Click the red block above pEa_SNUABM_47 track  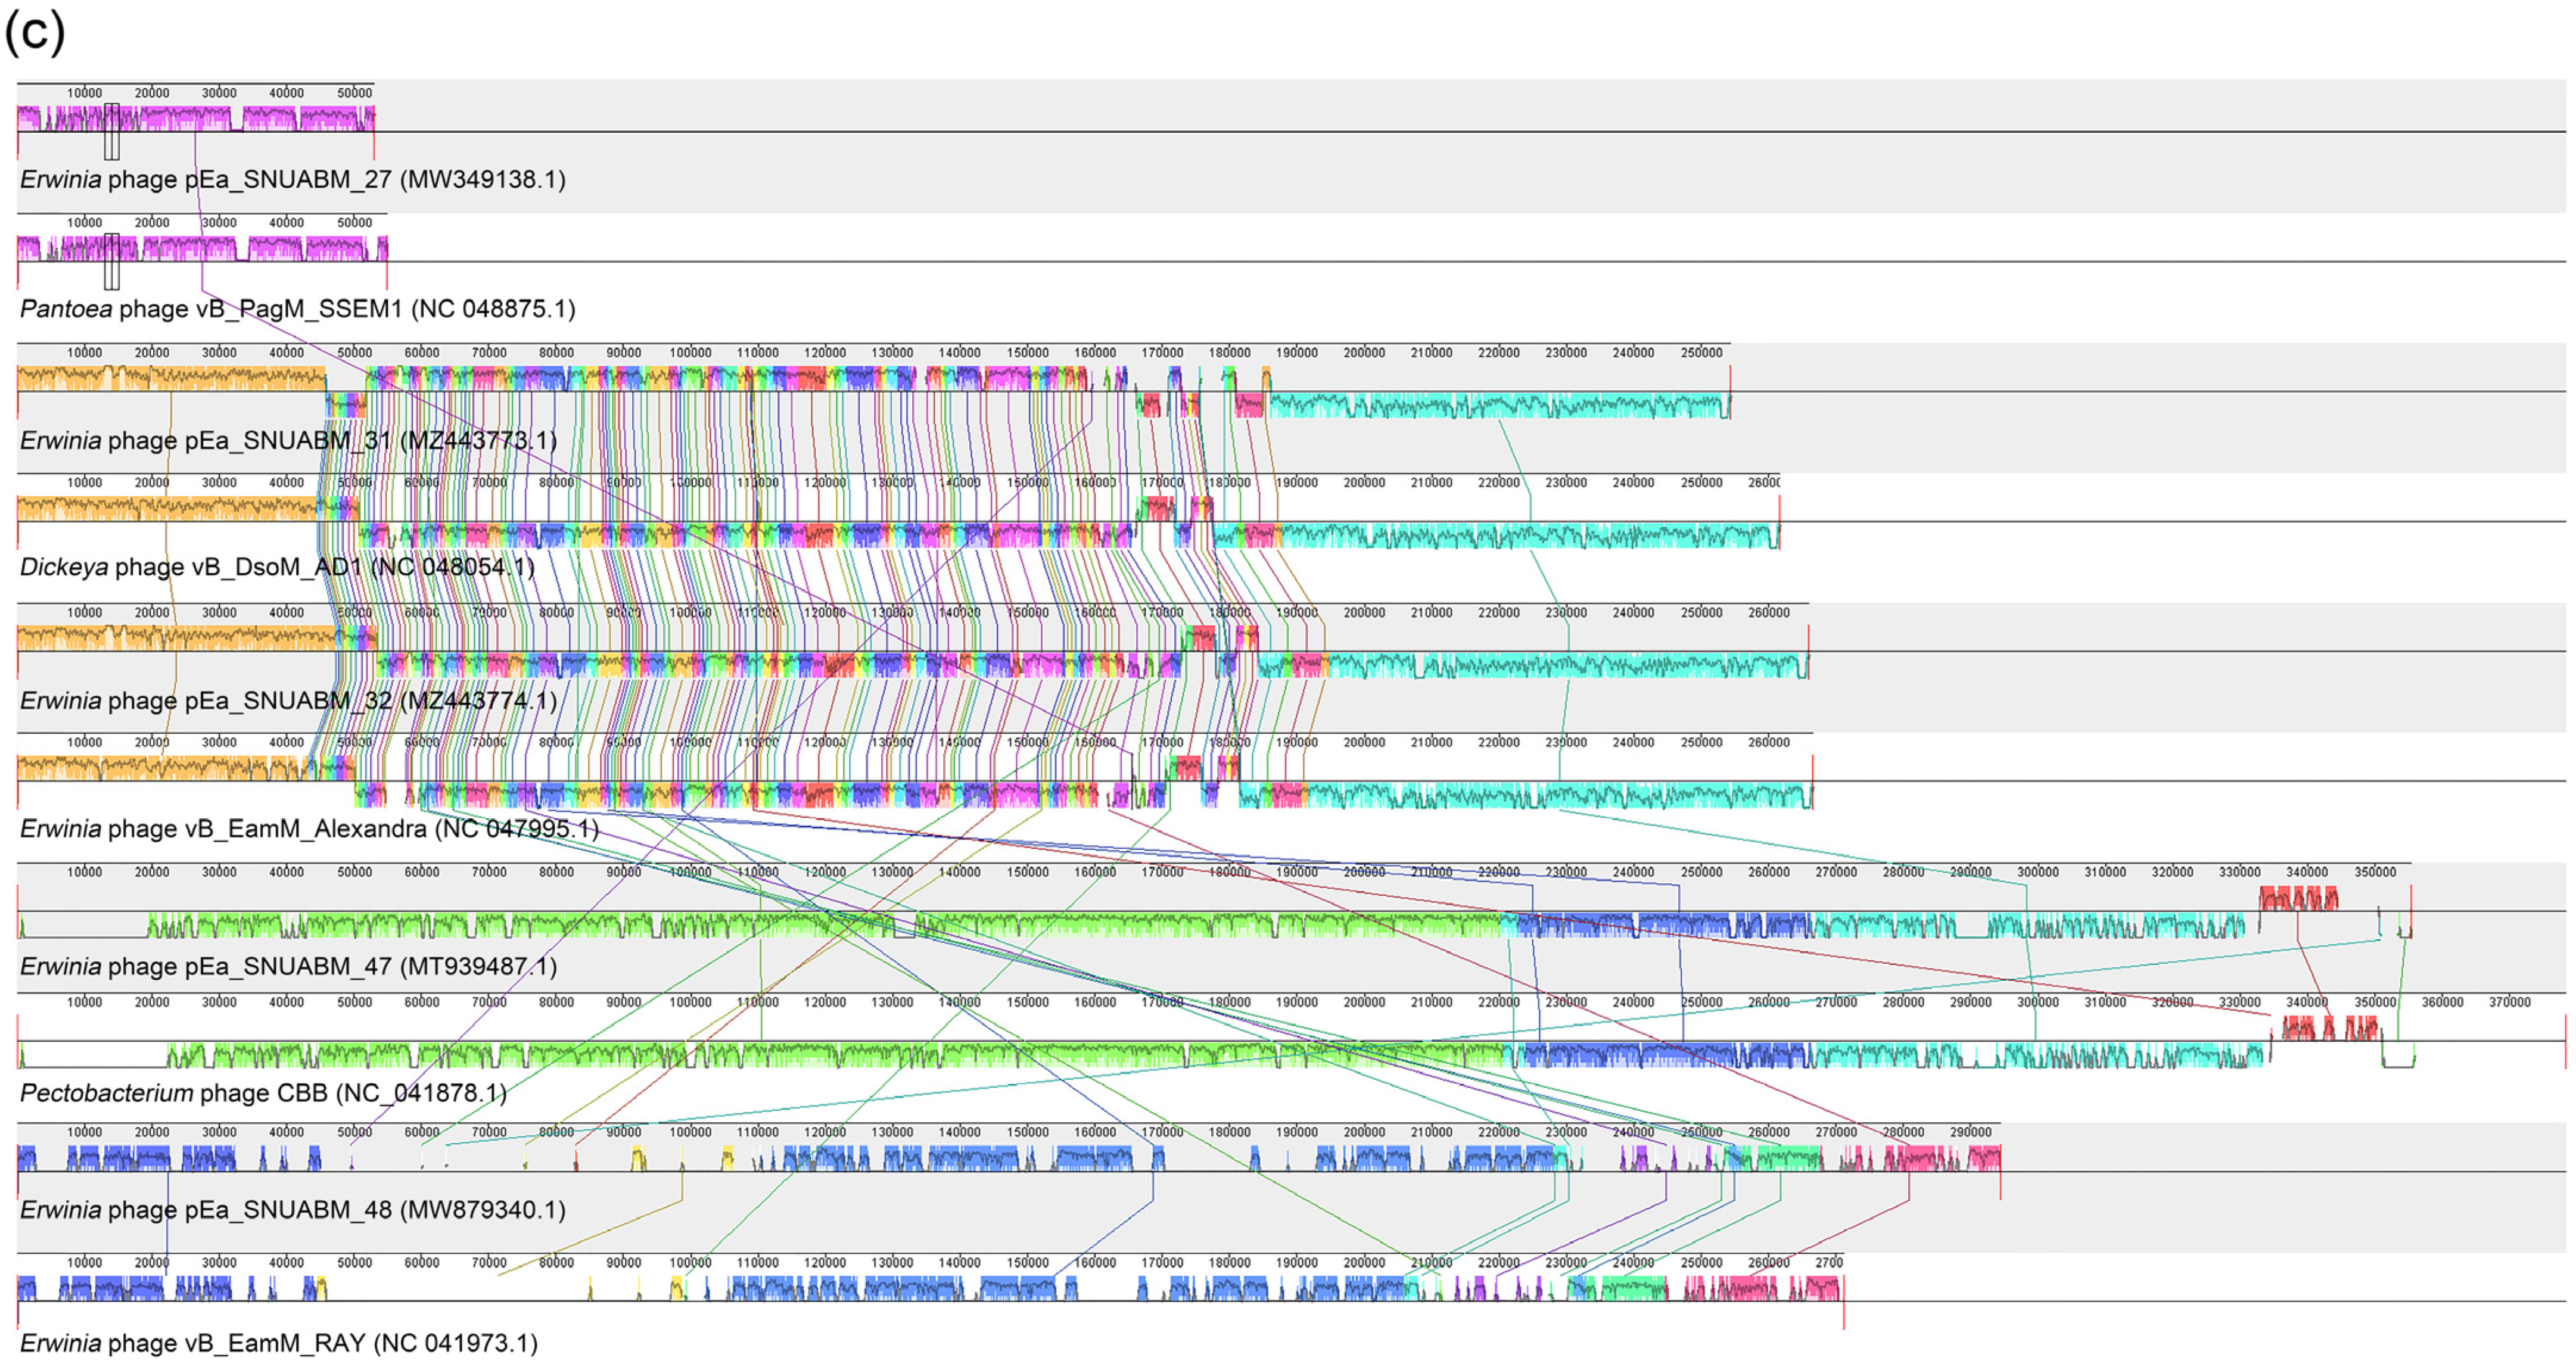pyautogui.click(x=2298, y=898)
